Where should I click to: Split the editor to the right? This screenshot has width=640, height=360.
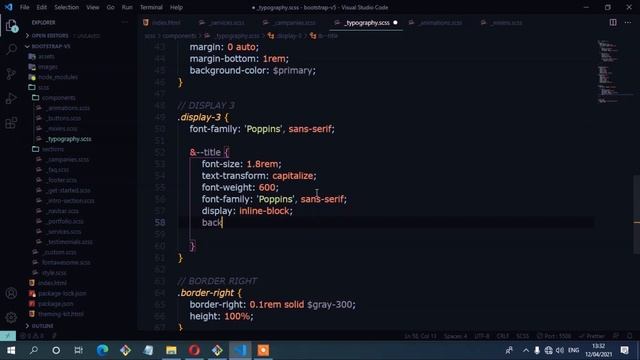tap(613, 22)
